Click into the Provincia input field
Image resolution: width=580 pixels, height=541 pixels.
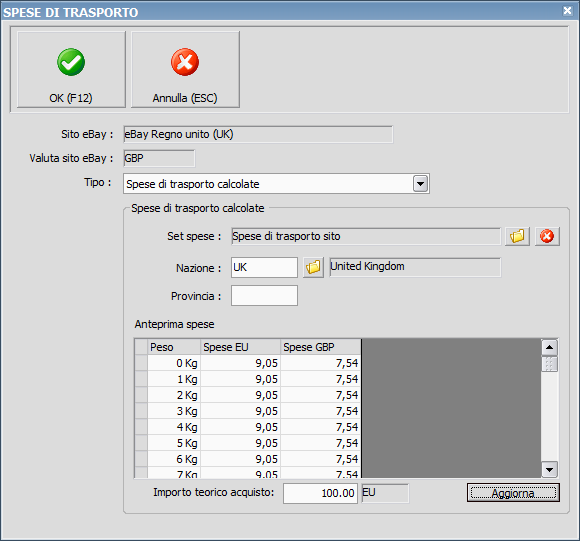[264, 295]
